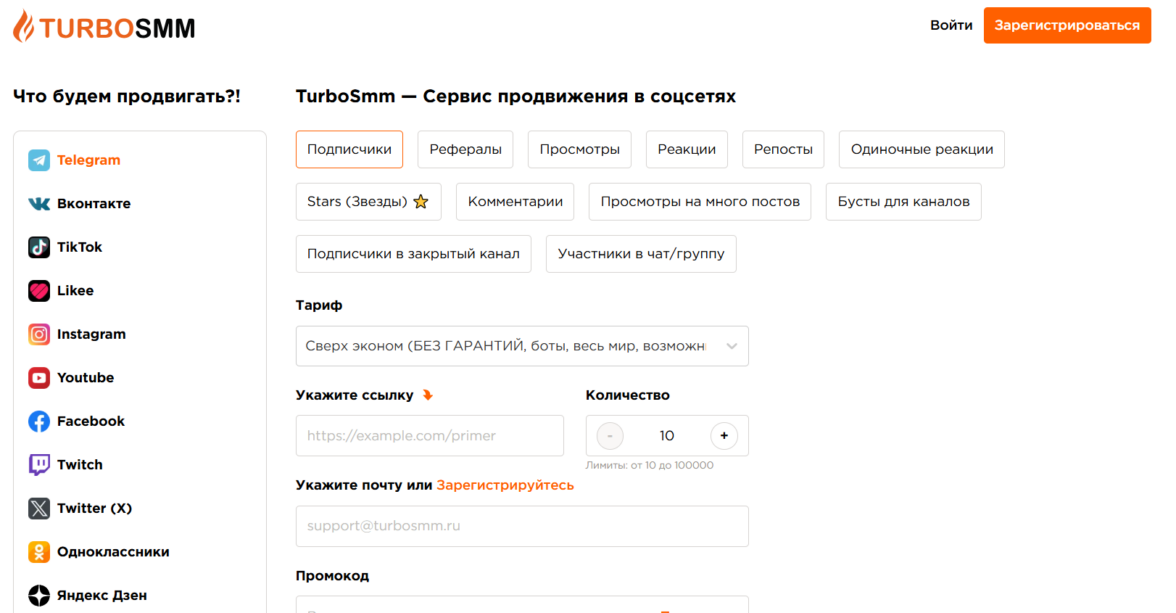This screenshot has width=1176, height=613.
Task: Select the Stars (Звезды) tab
Action: point(367,201)
